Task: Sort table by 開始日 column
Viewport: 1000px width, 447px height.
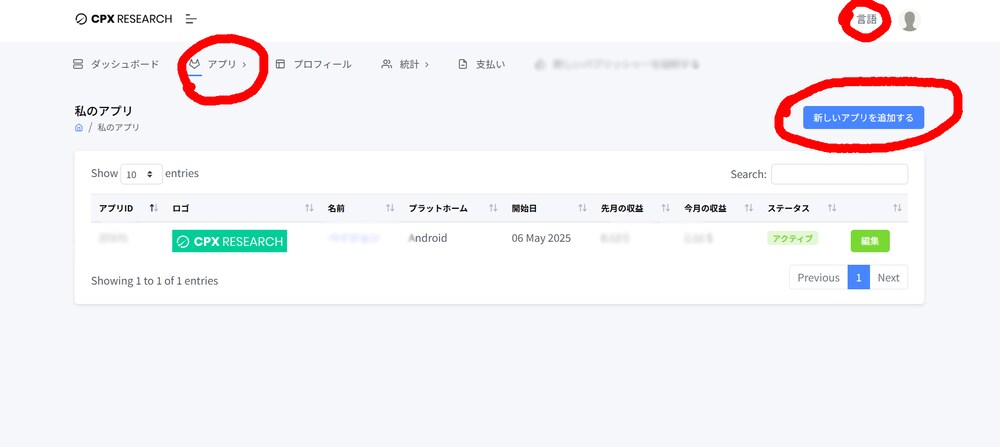Action: [x=548, y=208]
